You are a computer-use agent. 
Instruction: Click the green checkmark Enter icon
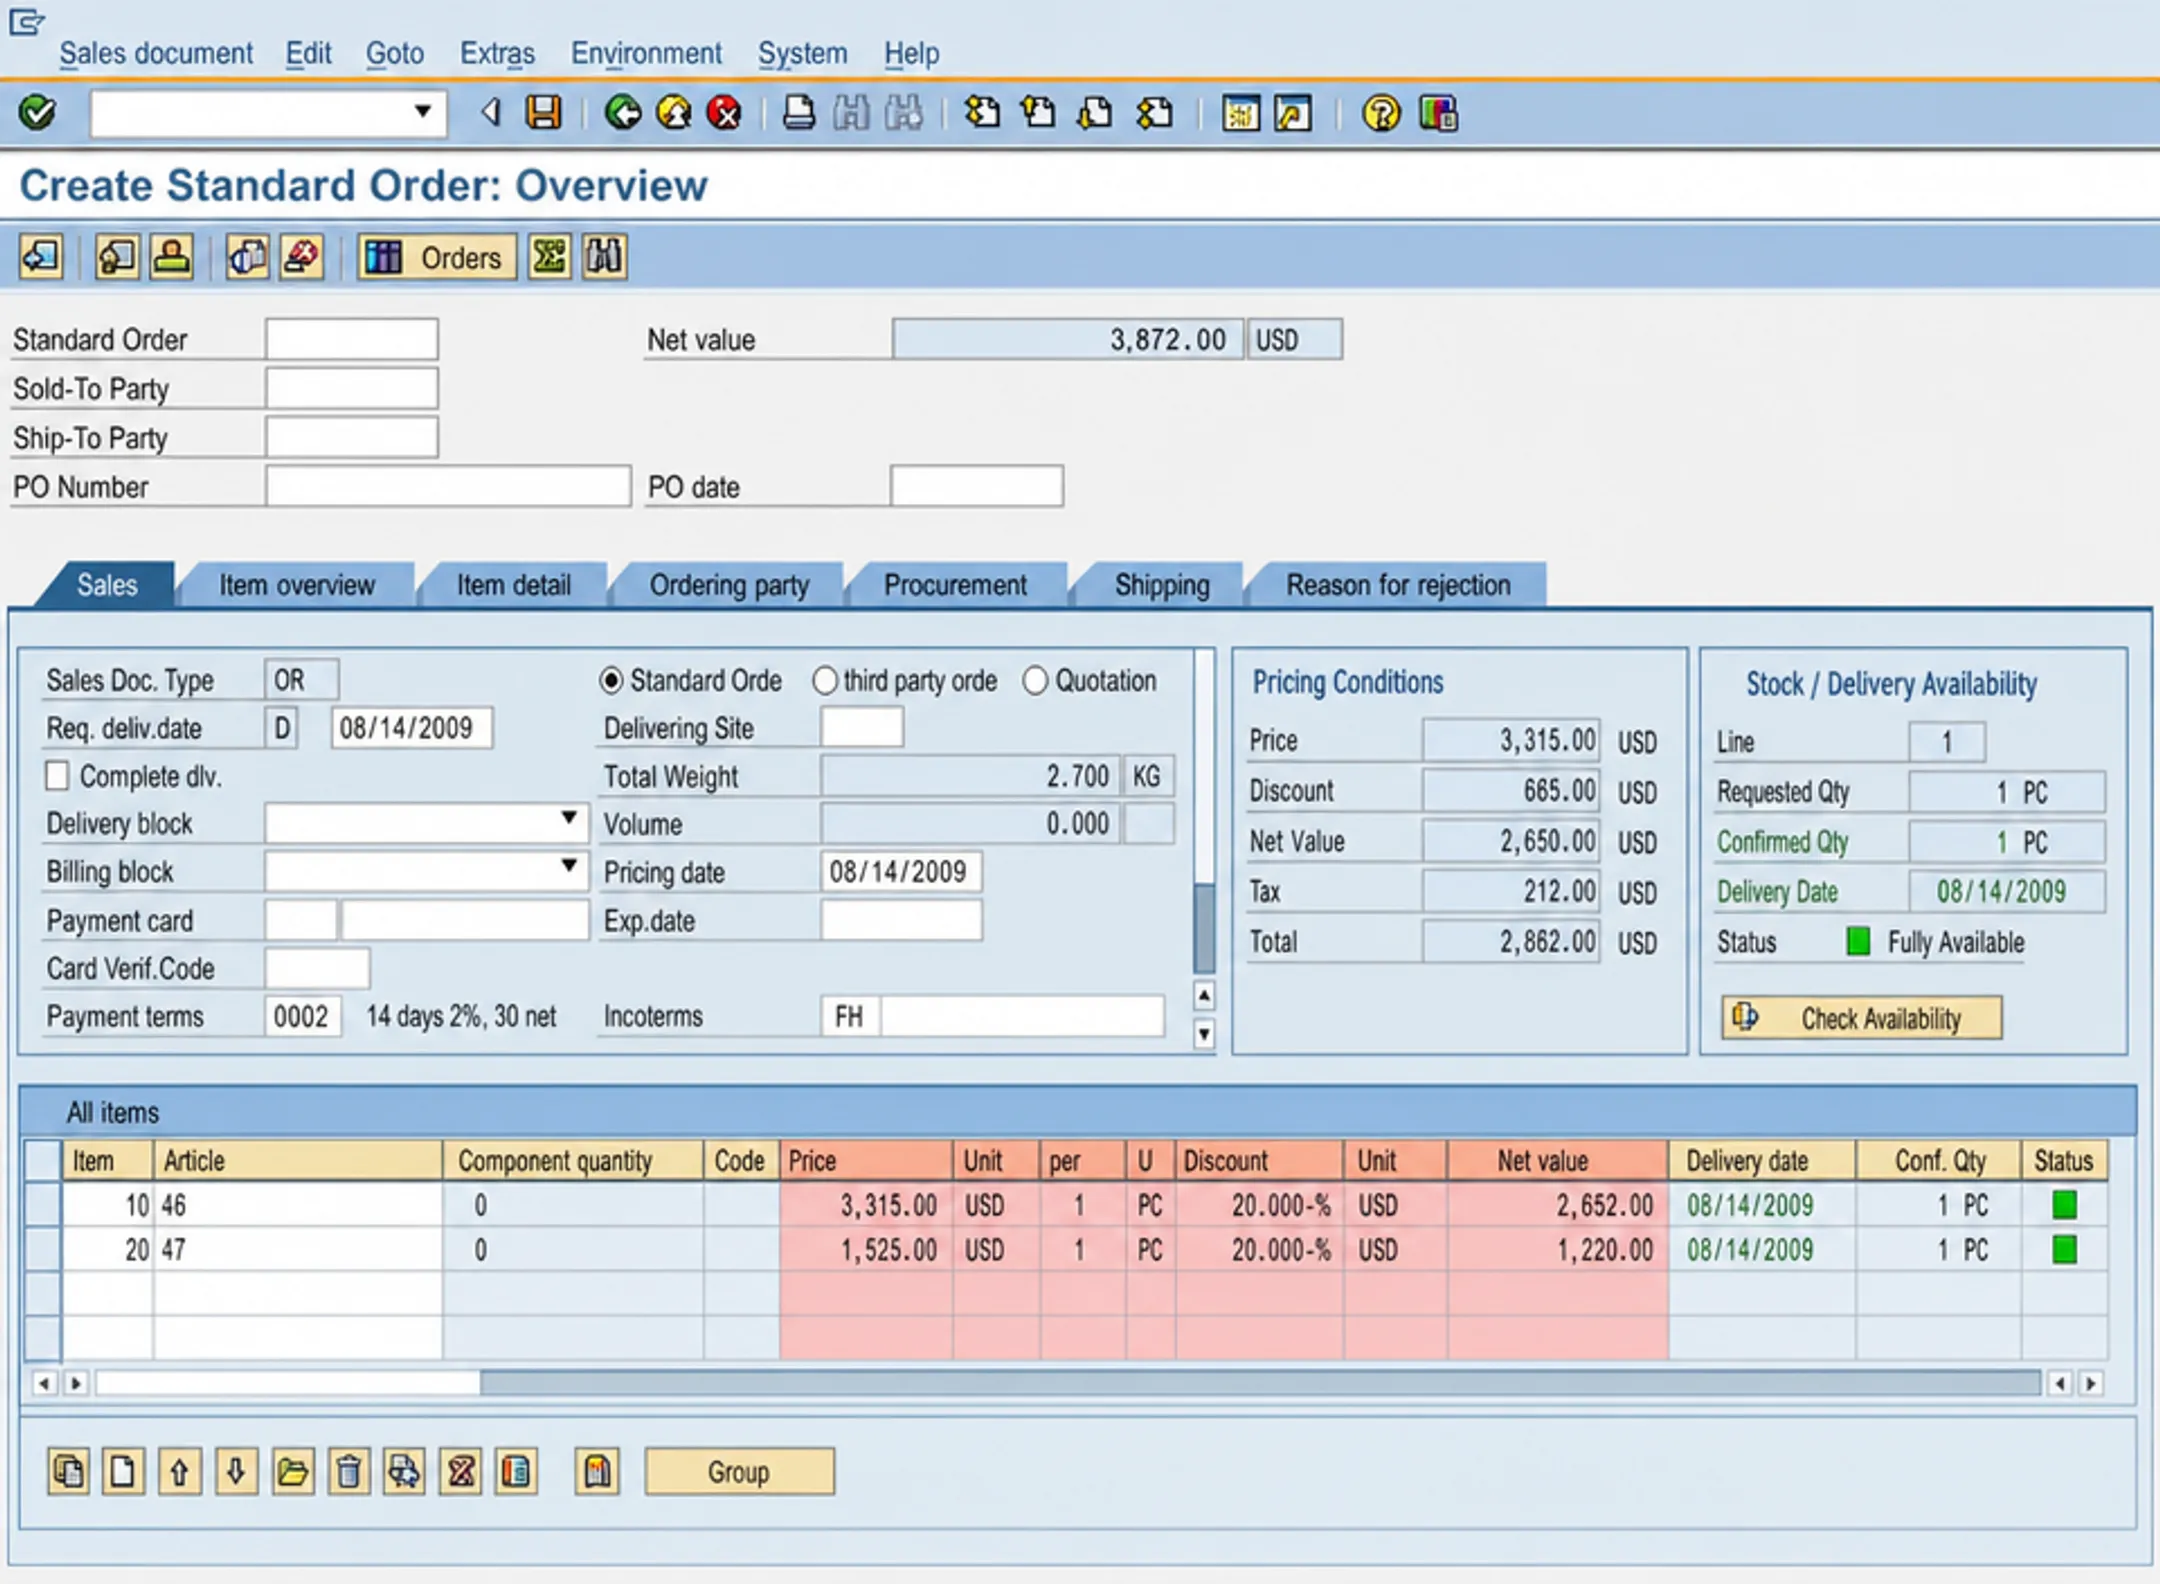[x=37, y=112]
